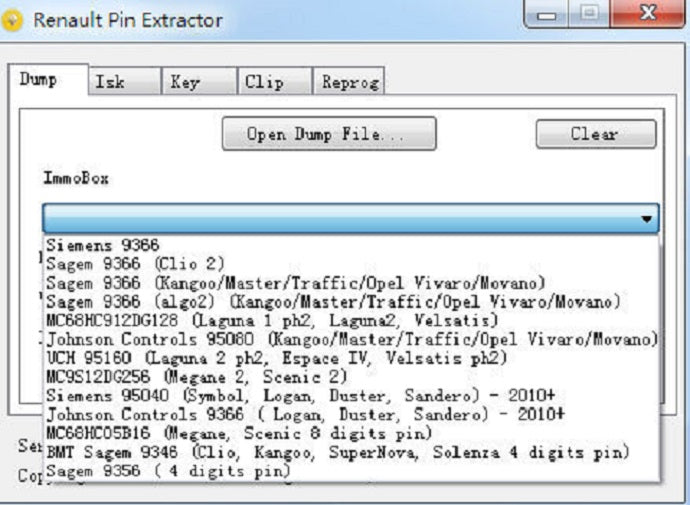Choose Siemens 9366 from the list
Image resolution: width=690 pixels, height=505 pixels.
tap(103, 245)
